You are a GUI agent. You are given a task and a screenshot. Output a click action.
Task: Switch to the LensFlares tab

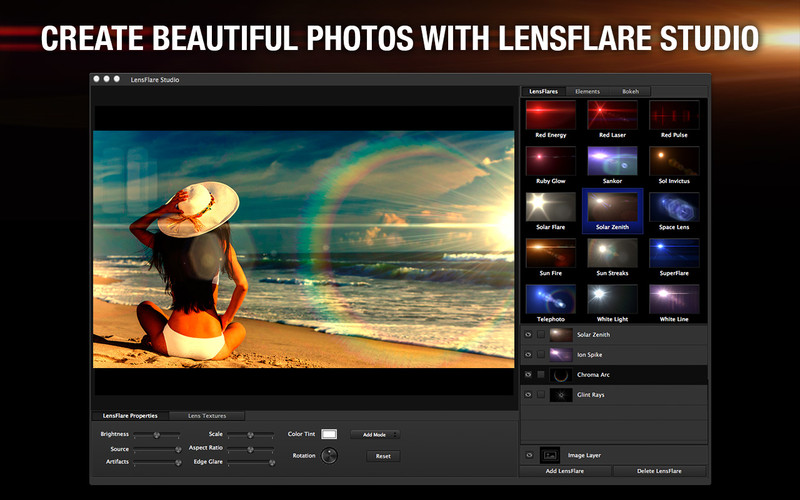click(543, 91)
